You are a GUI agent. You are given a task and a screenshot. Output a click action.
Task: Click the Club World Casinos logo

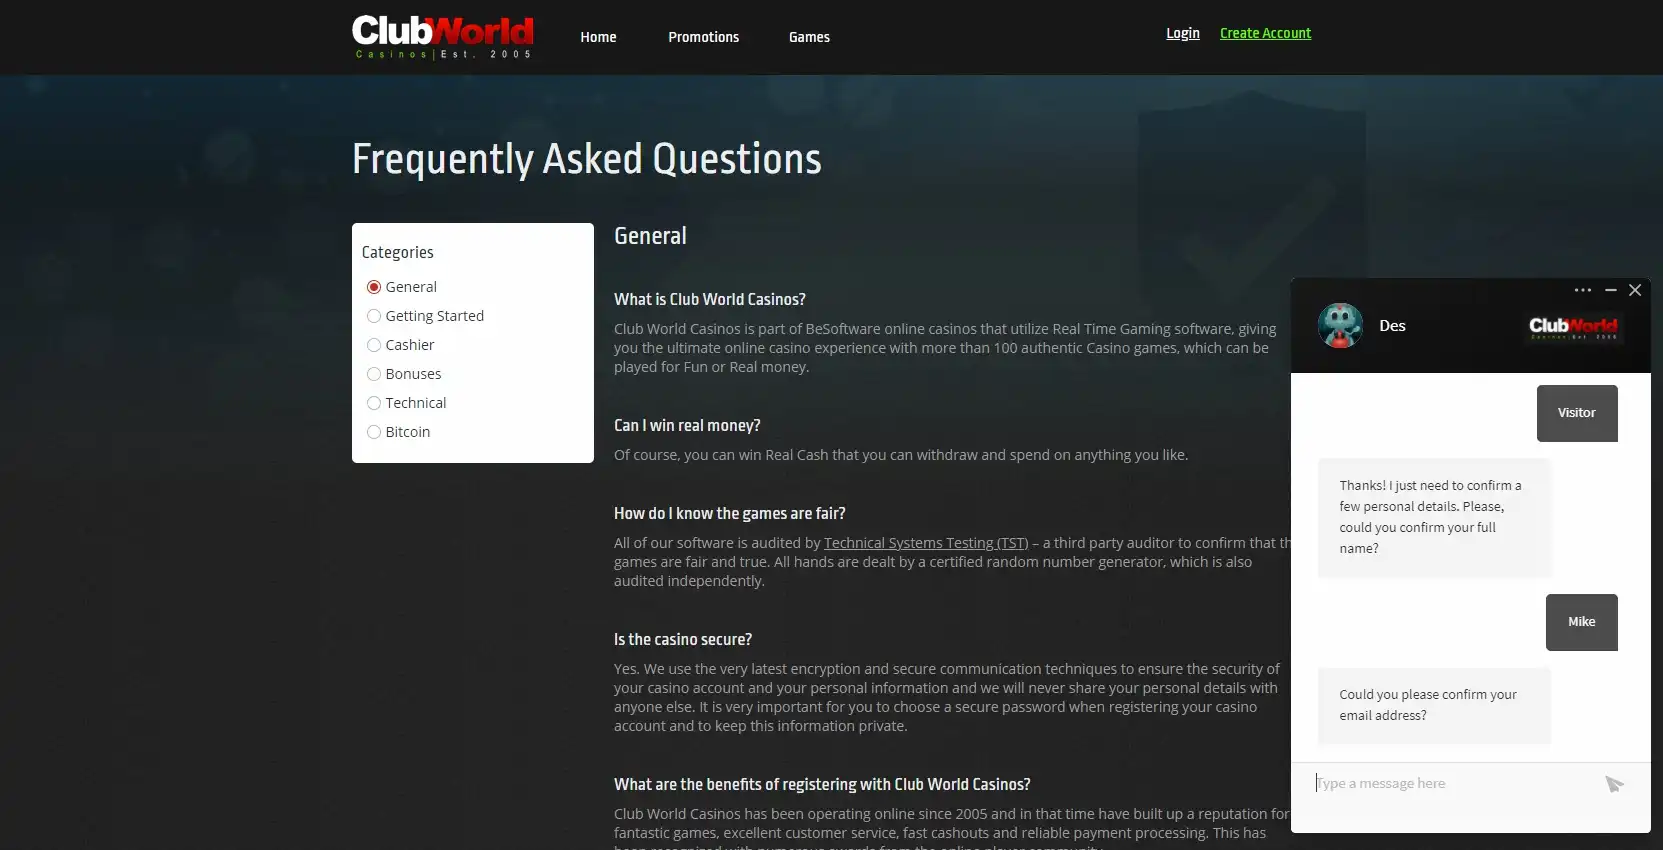(x=442, y=37)
